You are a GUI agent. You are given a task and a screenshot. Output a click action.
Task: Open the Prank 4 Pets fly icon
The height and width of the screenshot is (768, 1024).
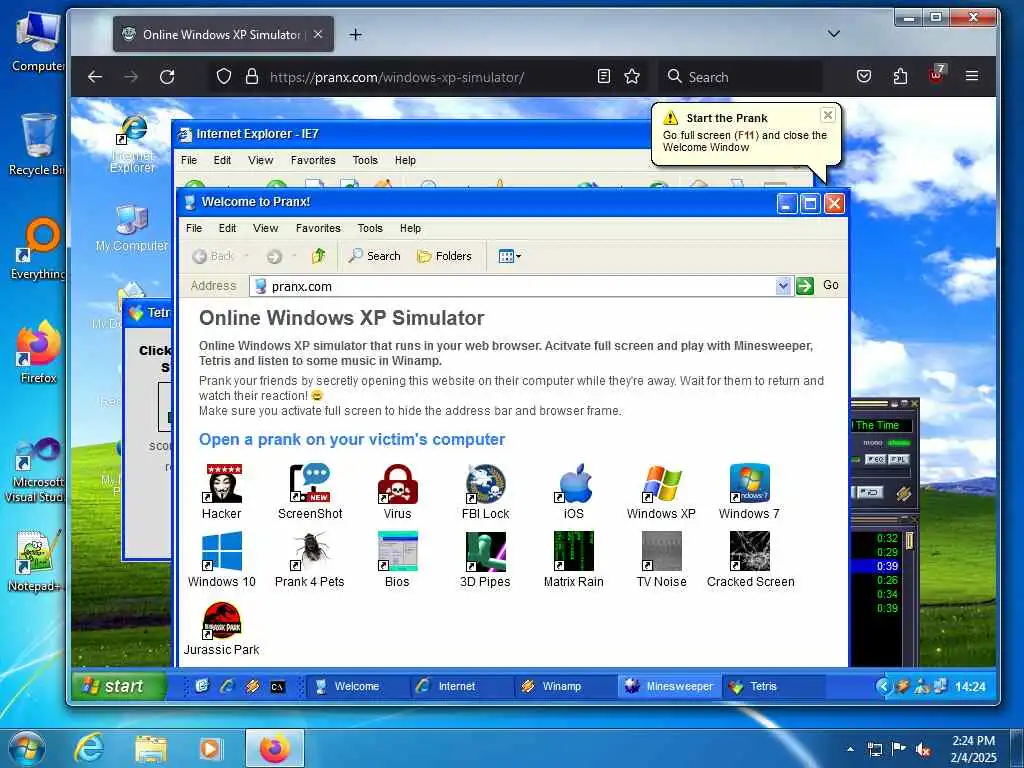[x=310, y=559]
